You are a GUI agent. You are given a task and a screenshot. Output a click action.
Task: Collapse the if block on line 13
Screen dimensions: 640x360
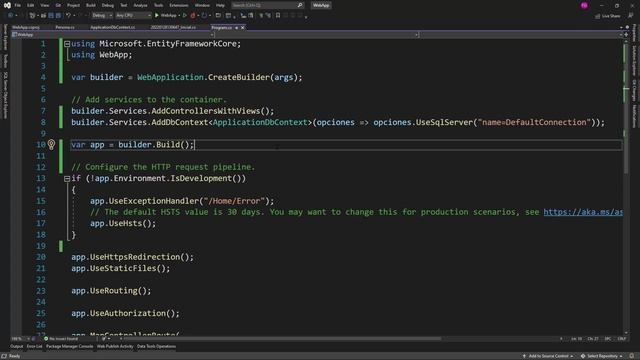[67, 178]
